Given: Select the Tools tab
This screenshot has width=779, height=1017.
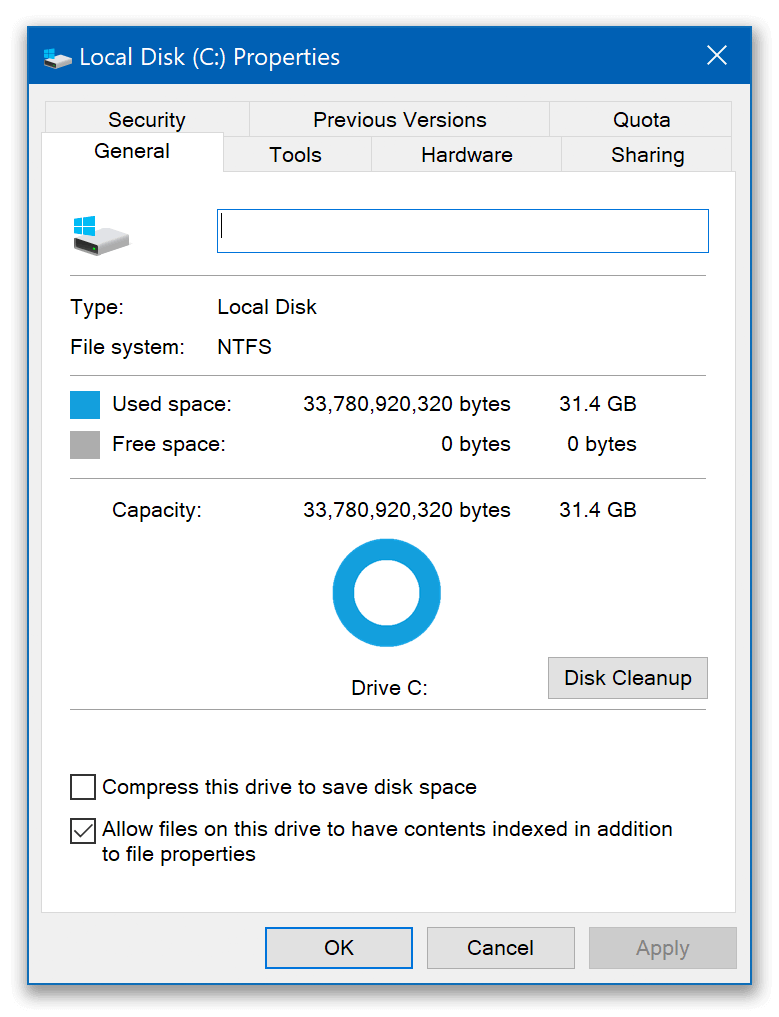Looking at the screenshot, I should pyautogui.click(x=295, y=155).
